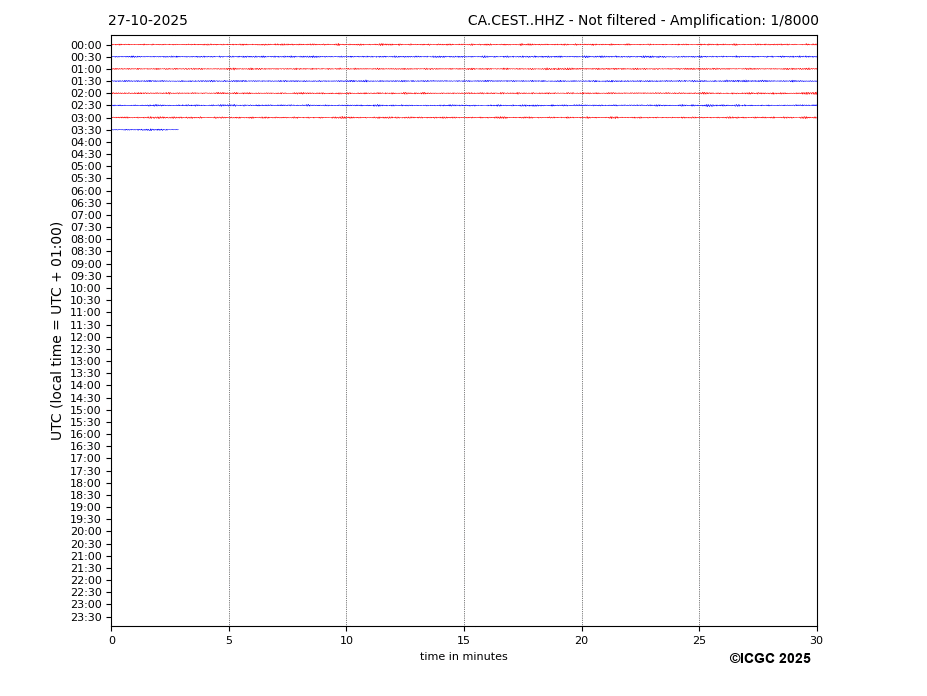Viewport: 927px width, 696px height.
Task: Select the 09:30 hour label
Action: [86, 276]
